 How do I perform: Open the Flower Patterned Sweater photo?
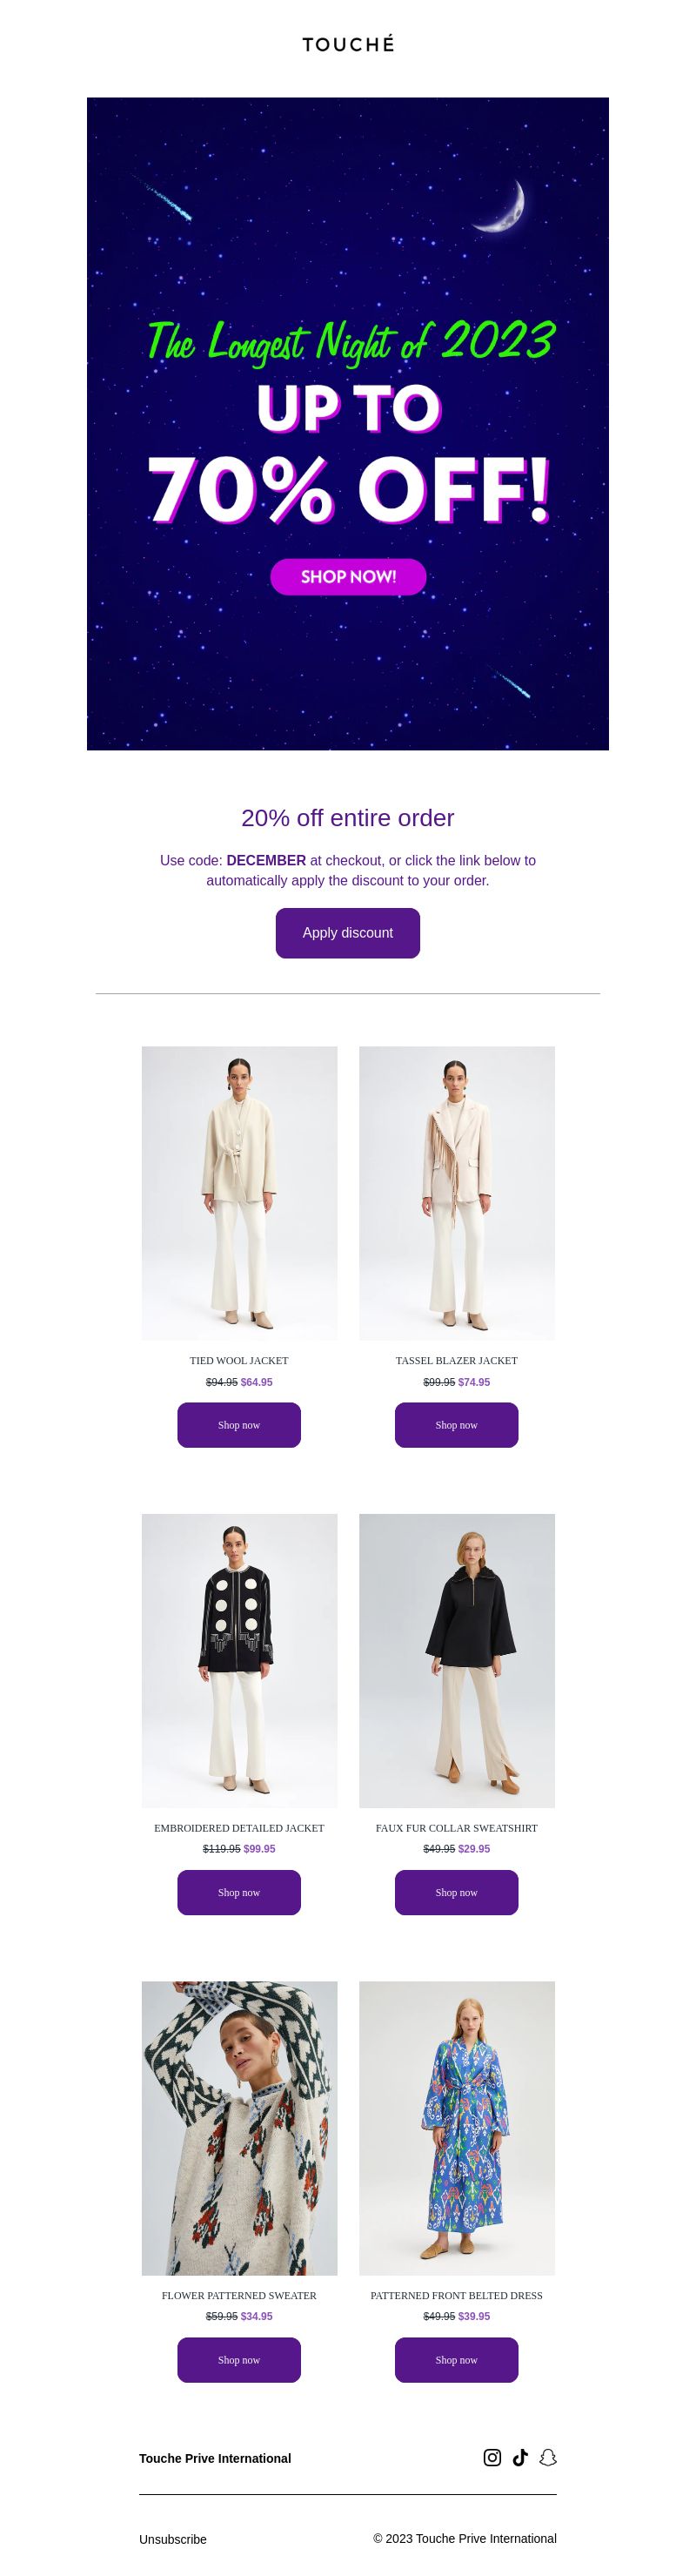tap(239, 2128)
